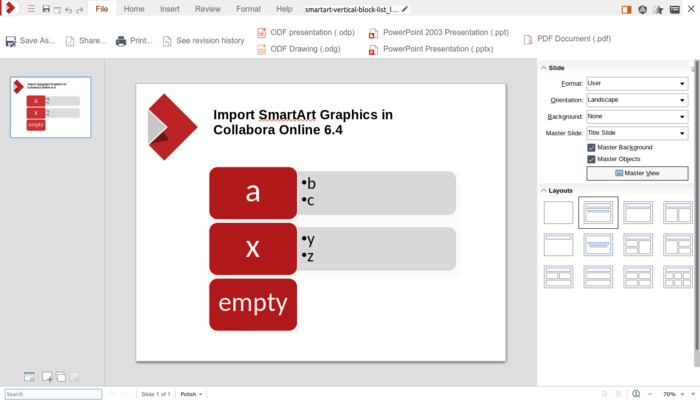Download as ODF Drawing (.odg)
The image size is (700, 402).
point(299,49)
